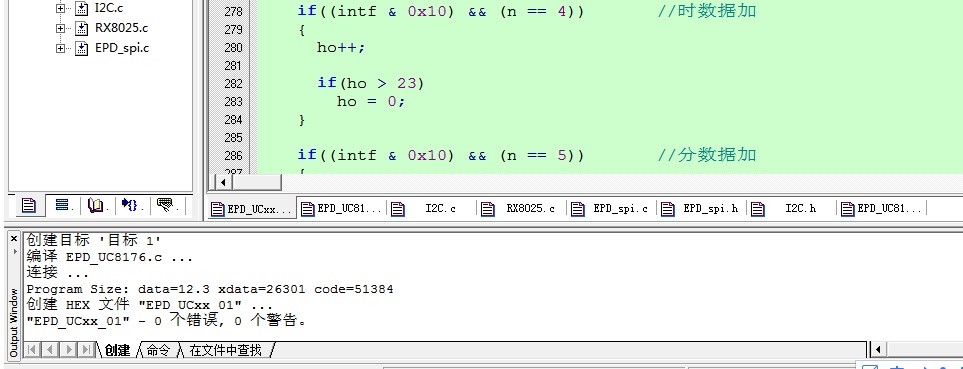Click line number 284 in editor gutter
This screenshot has width=963, height=369.
[233, 120]
